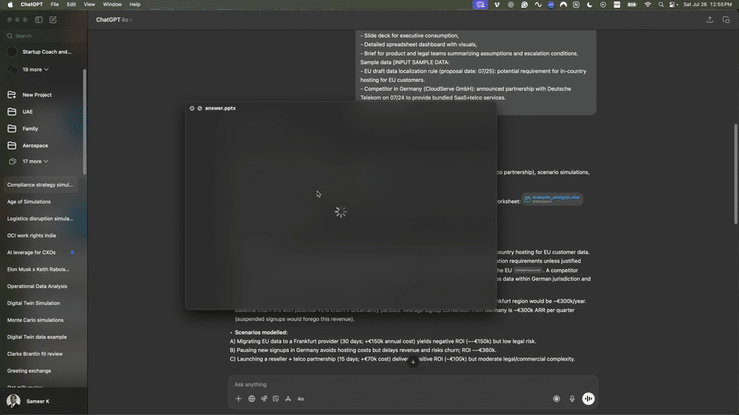Open Logistics disruption simula... chat
Screen dimensions: 739x415
[40, 219]
